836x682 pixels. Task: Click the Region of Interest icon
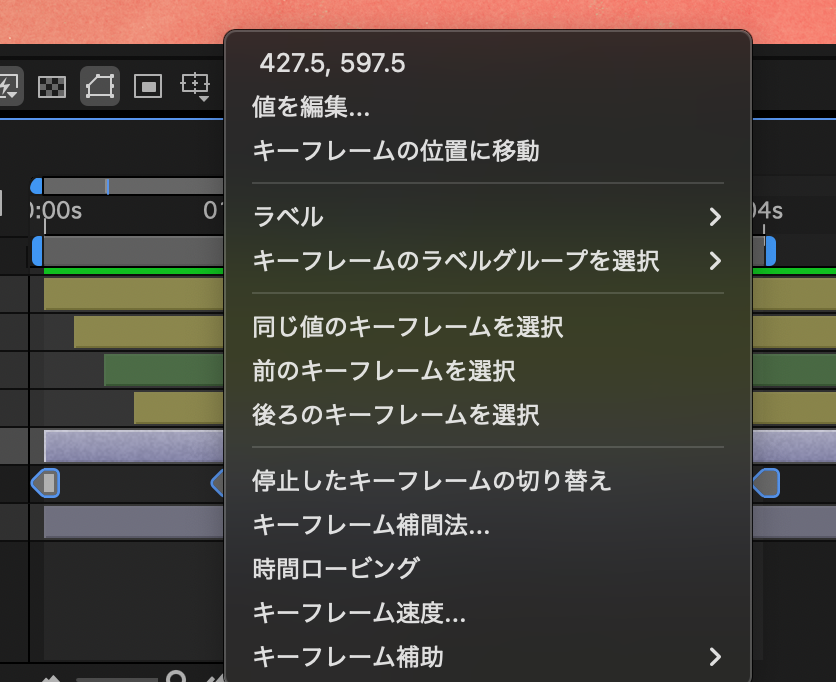pos(148,87)
